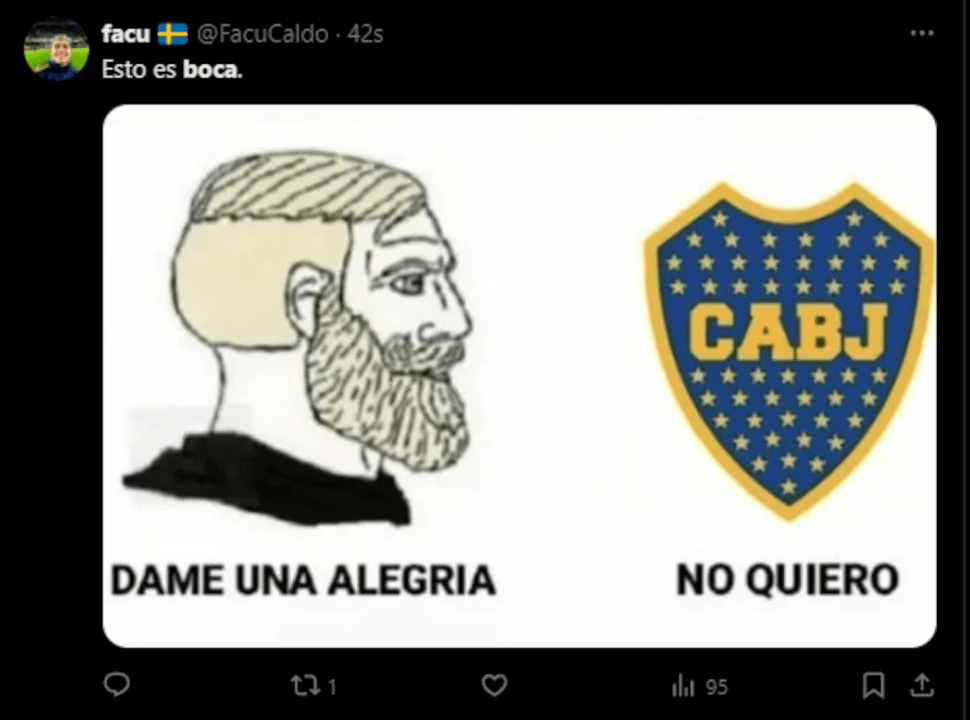Open the view analytics bar chart icon
Screen dimensions: 970x720
683,687
